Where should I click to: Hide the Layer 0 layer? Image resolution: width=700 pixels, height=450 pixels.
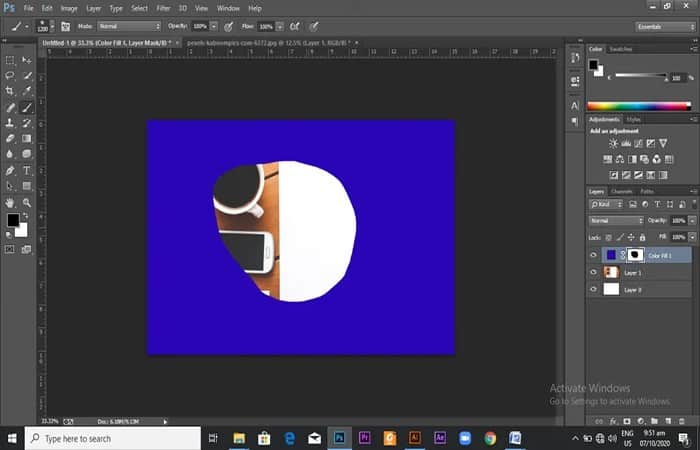(593, 289)
